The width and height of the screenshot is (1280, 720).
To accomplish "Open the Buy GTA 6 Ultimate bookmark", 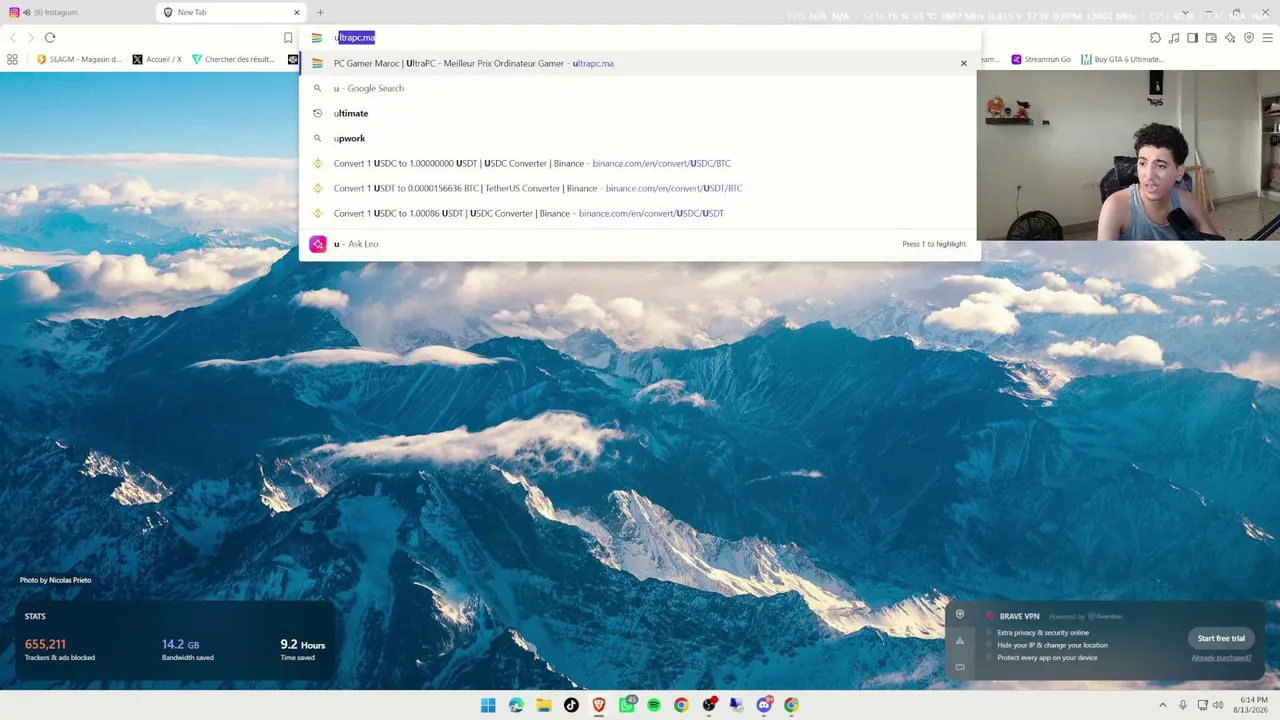I will [1122, 59].
